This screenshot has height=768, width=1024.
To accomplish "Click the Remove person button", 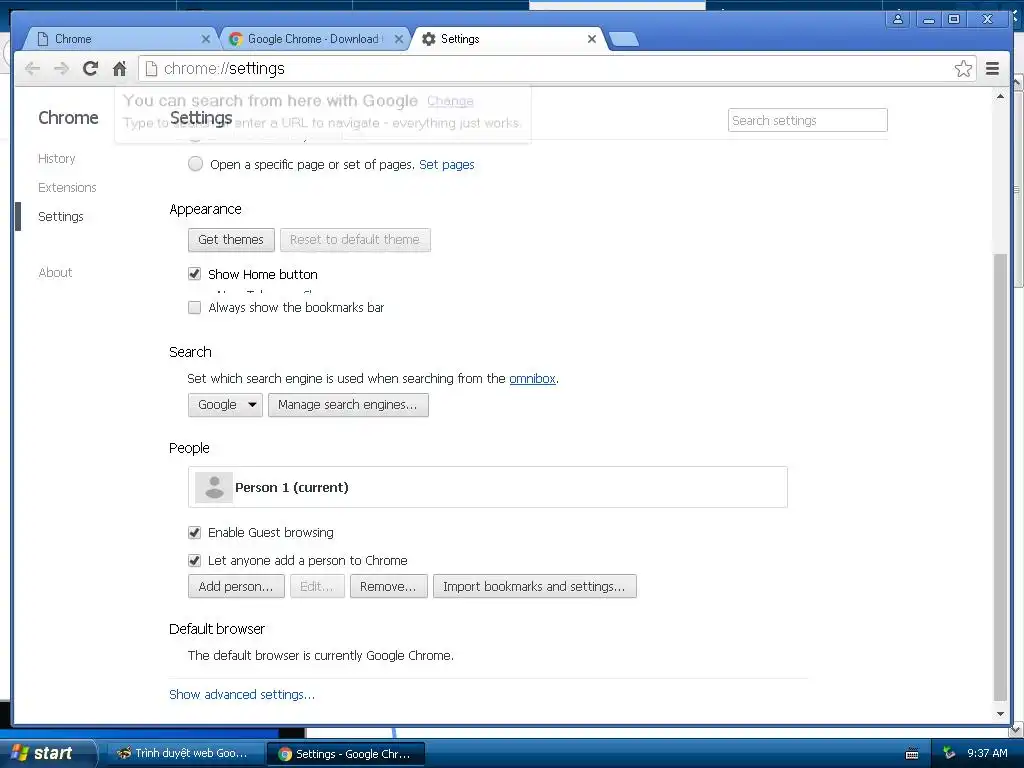I will pyautogui.click(x=389, y=586).
